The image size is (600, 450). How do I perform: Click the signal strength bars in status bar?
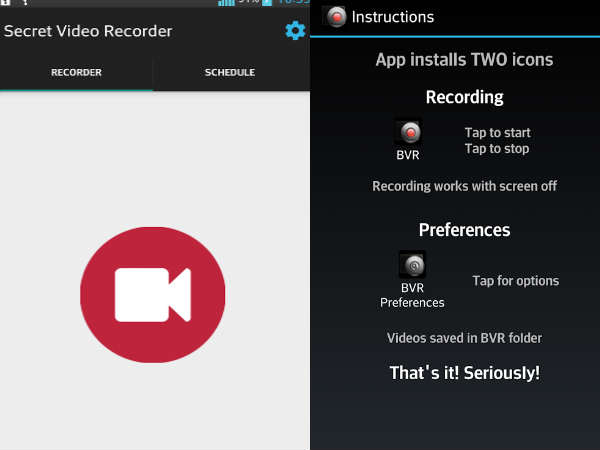point(226,3)
